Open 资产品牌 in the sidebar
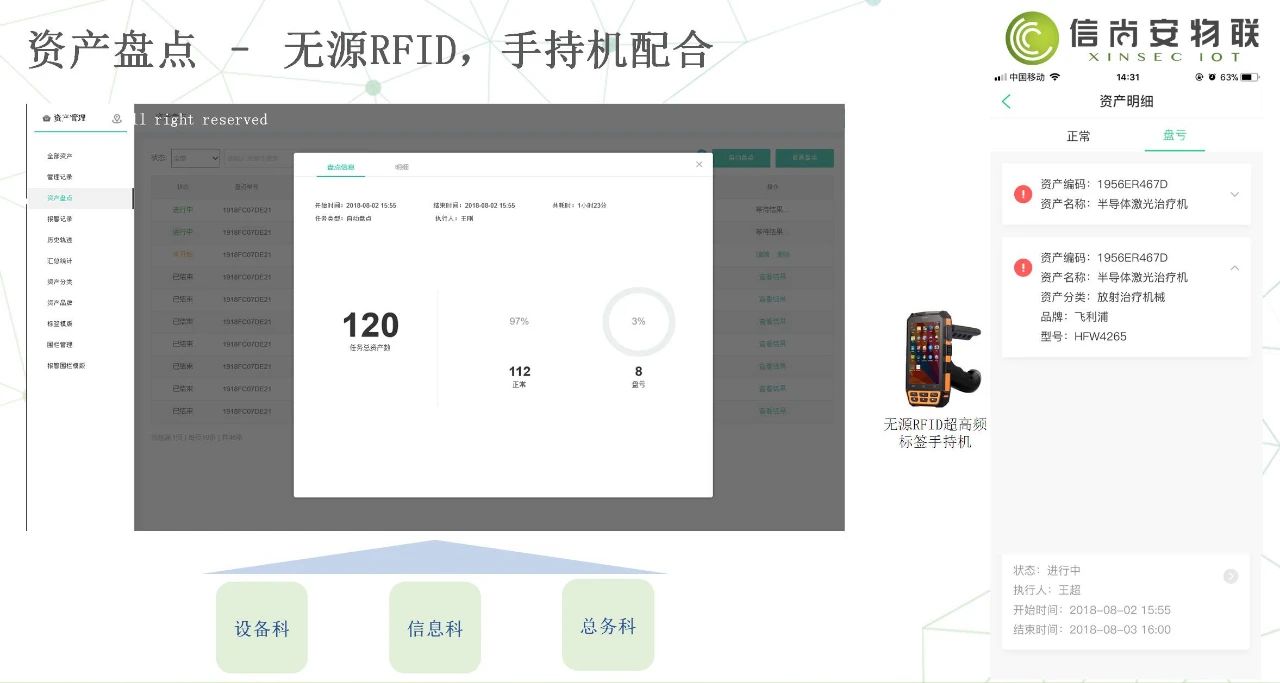Screen dimensions: 1280x683 click(x=60, y=303)
